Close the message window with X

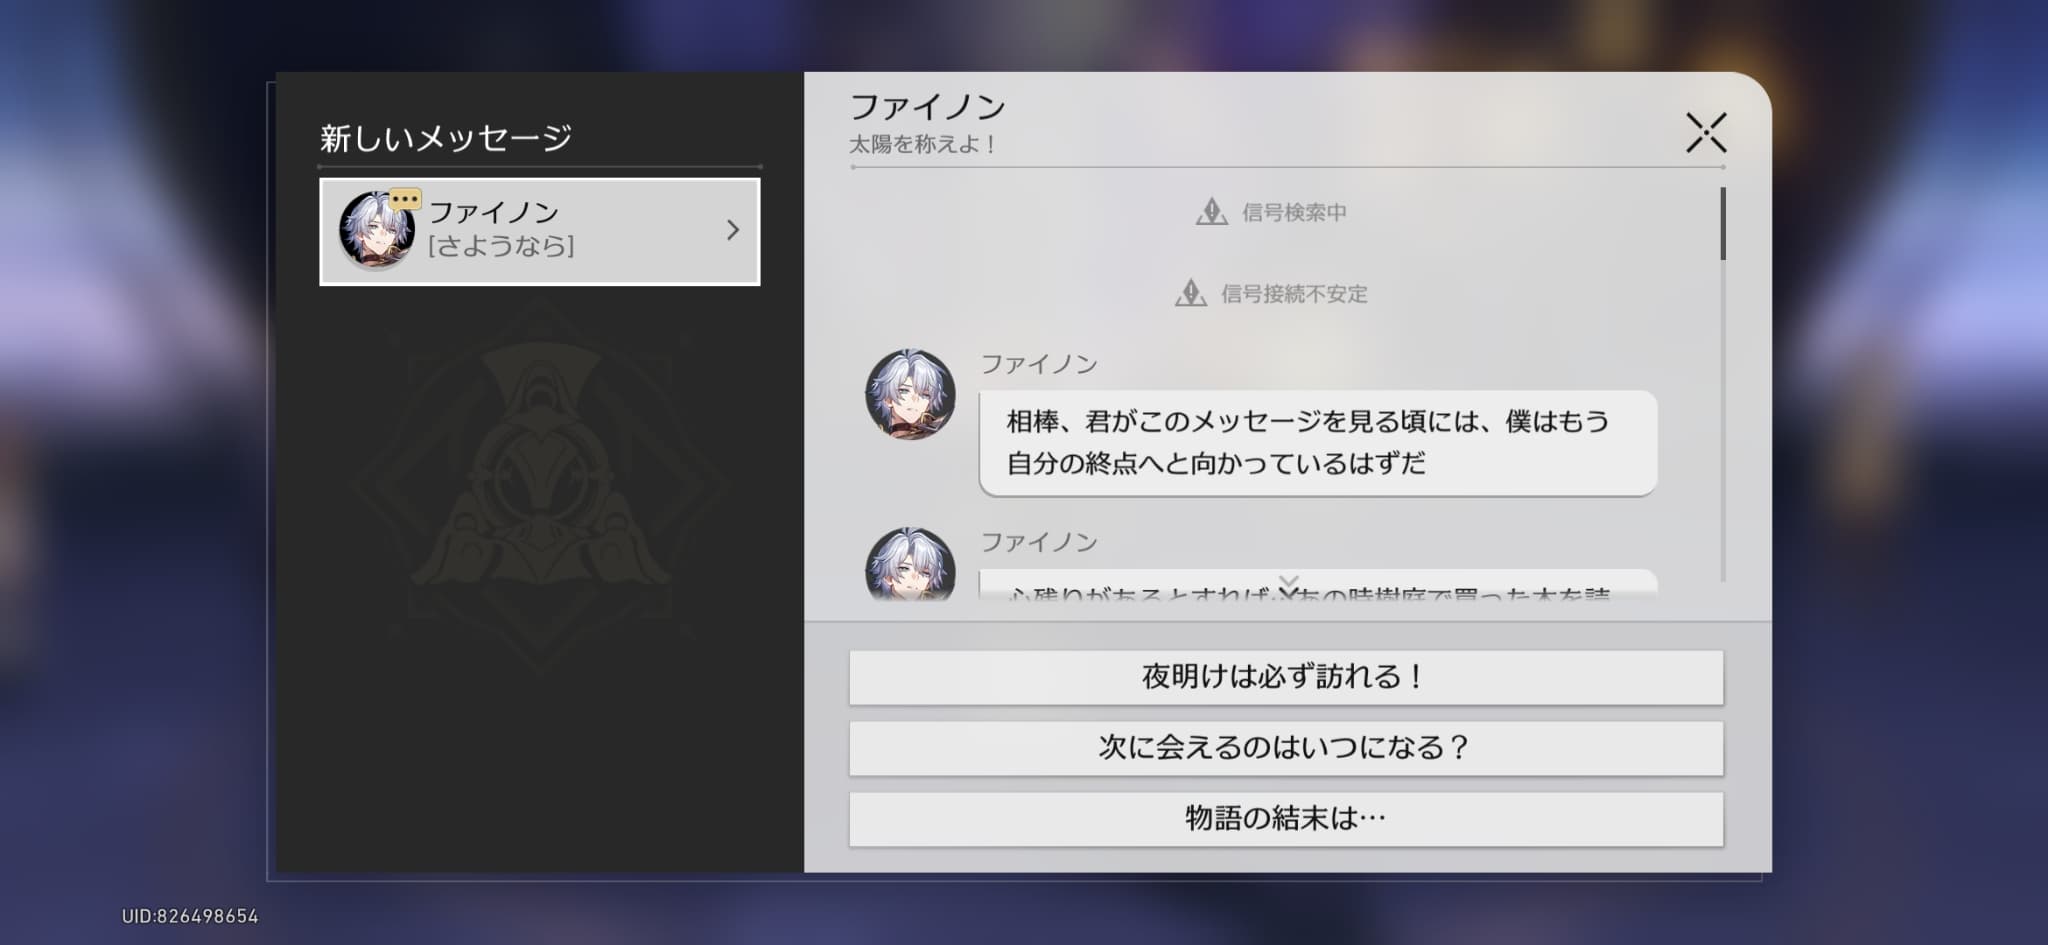[1705, 133]
